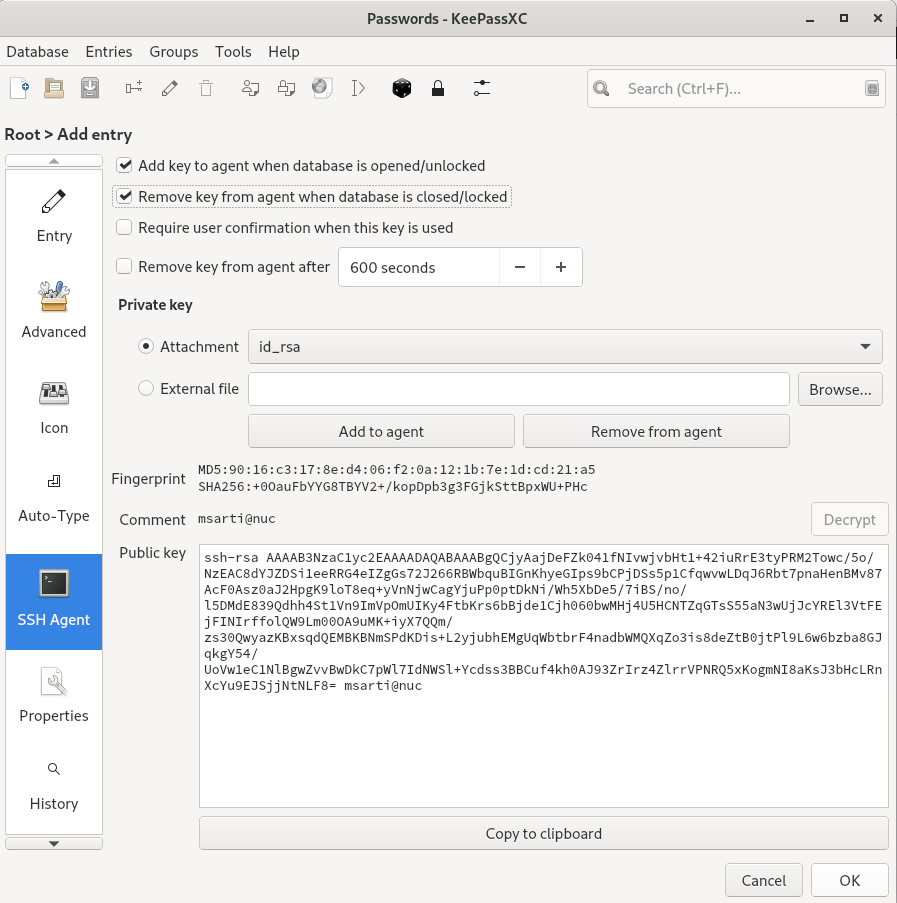Click the 600 seconds field
Image resolution: width=897 pixels, height=903 pixels.
point(419,267)
